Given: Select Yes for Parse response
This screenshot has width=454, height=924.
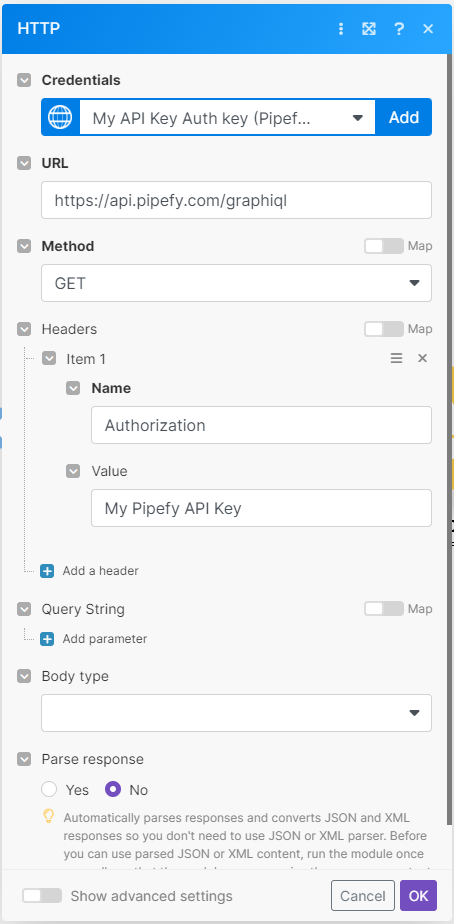Looking at the screenshot, I should 49,790.
